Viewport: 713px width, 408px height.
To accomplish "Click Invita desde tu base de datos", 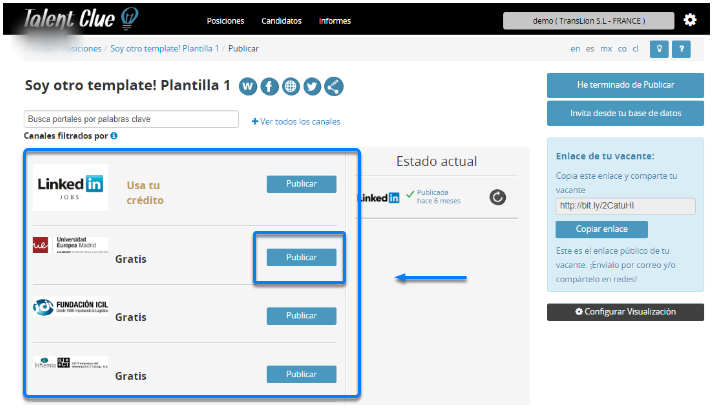I will [625, 113].
